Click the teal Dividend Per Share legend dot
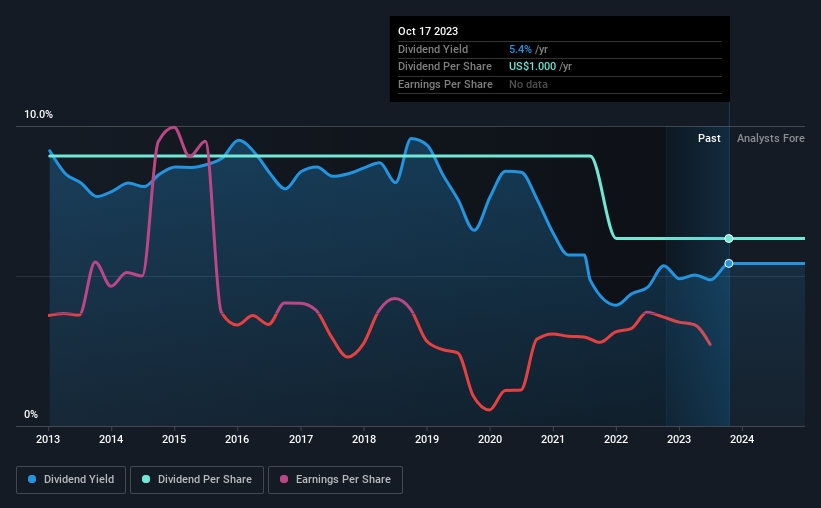Screen dimensions: 821x508 coord(146,479)
